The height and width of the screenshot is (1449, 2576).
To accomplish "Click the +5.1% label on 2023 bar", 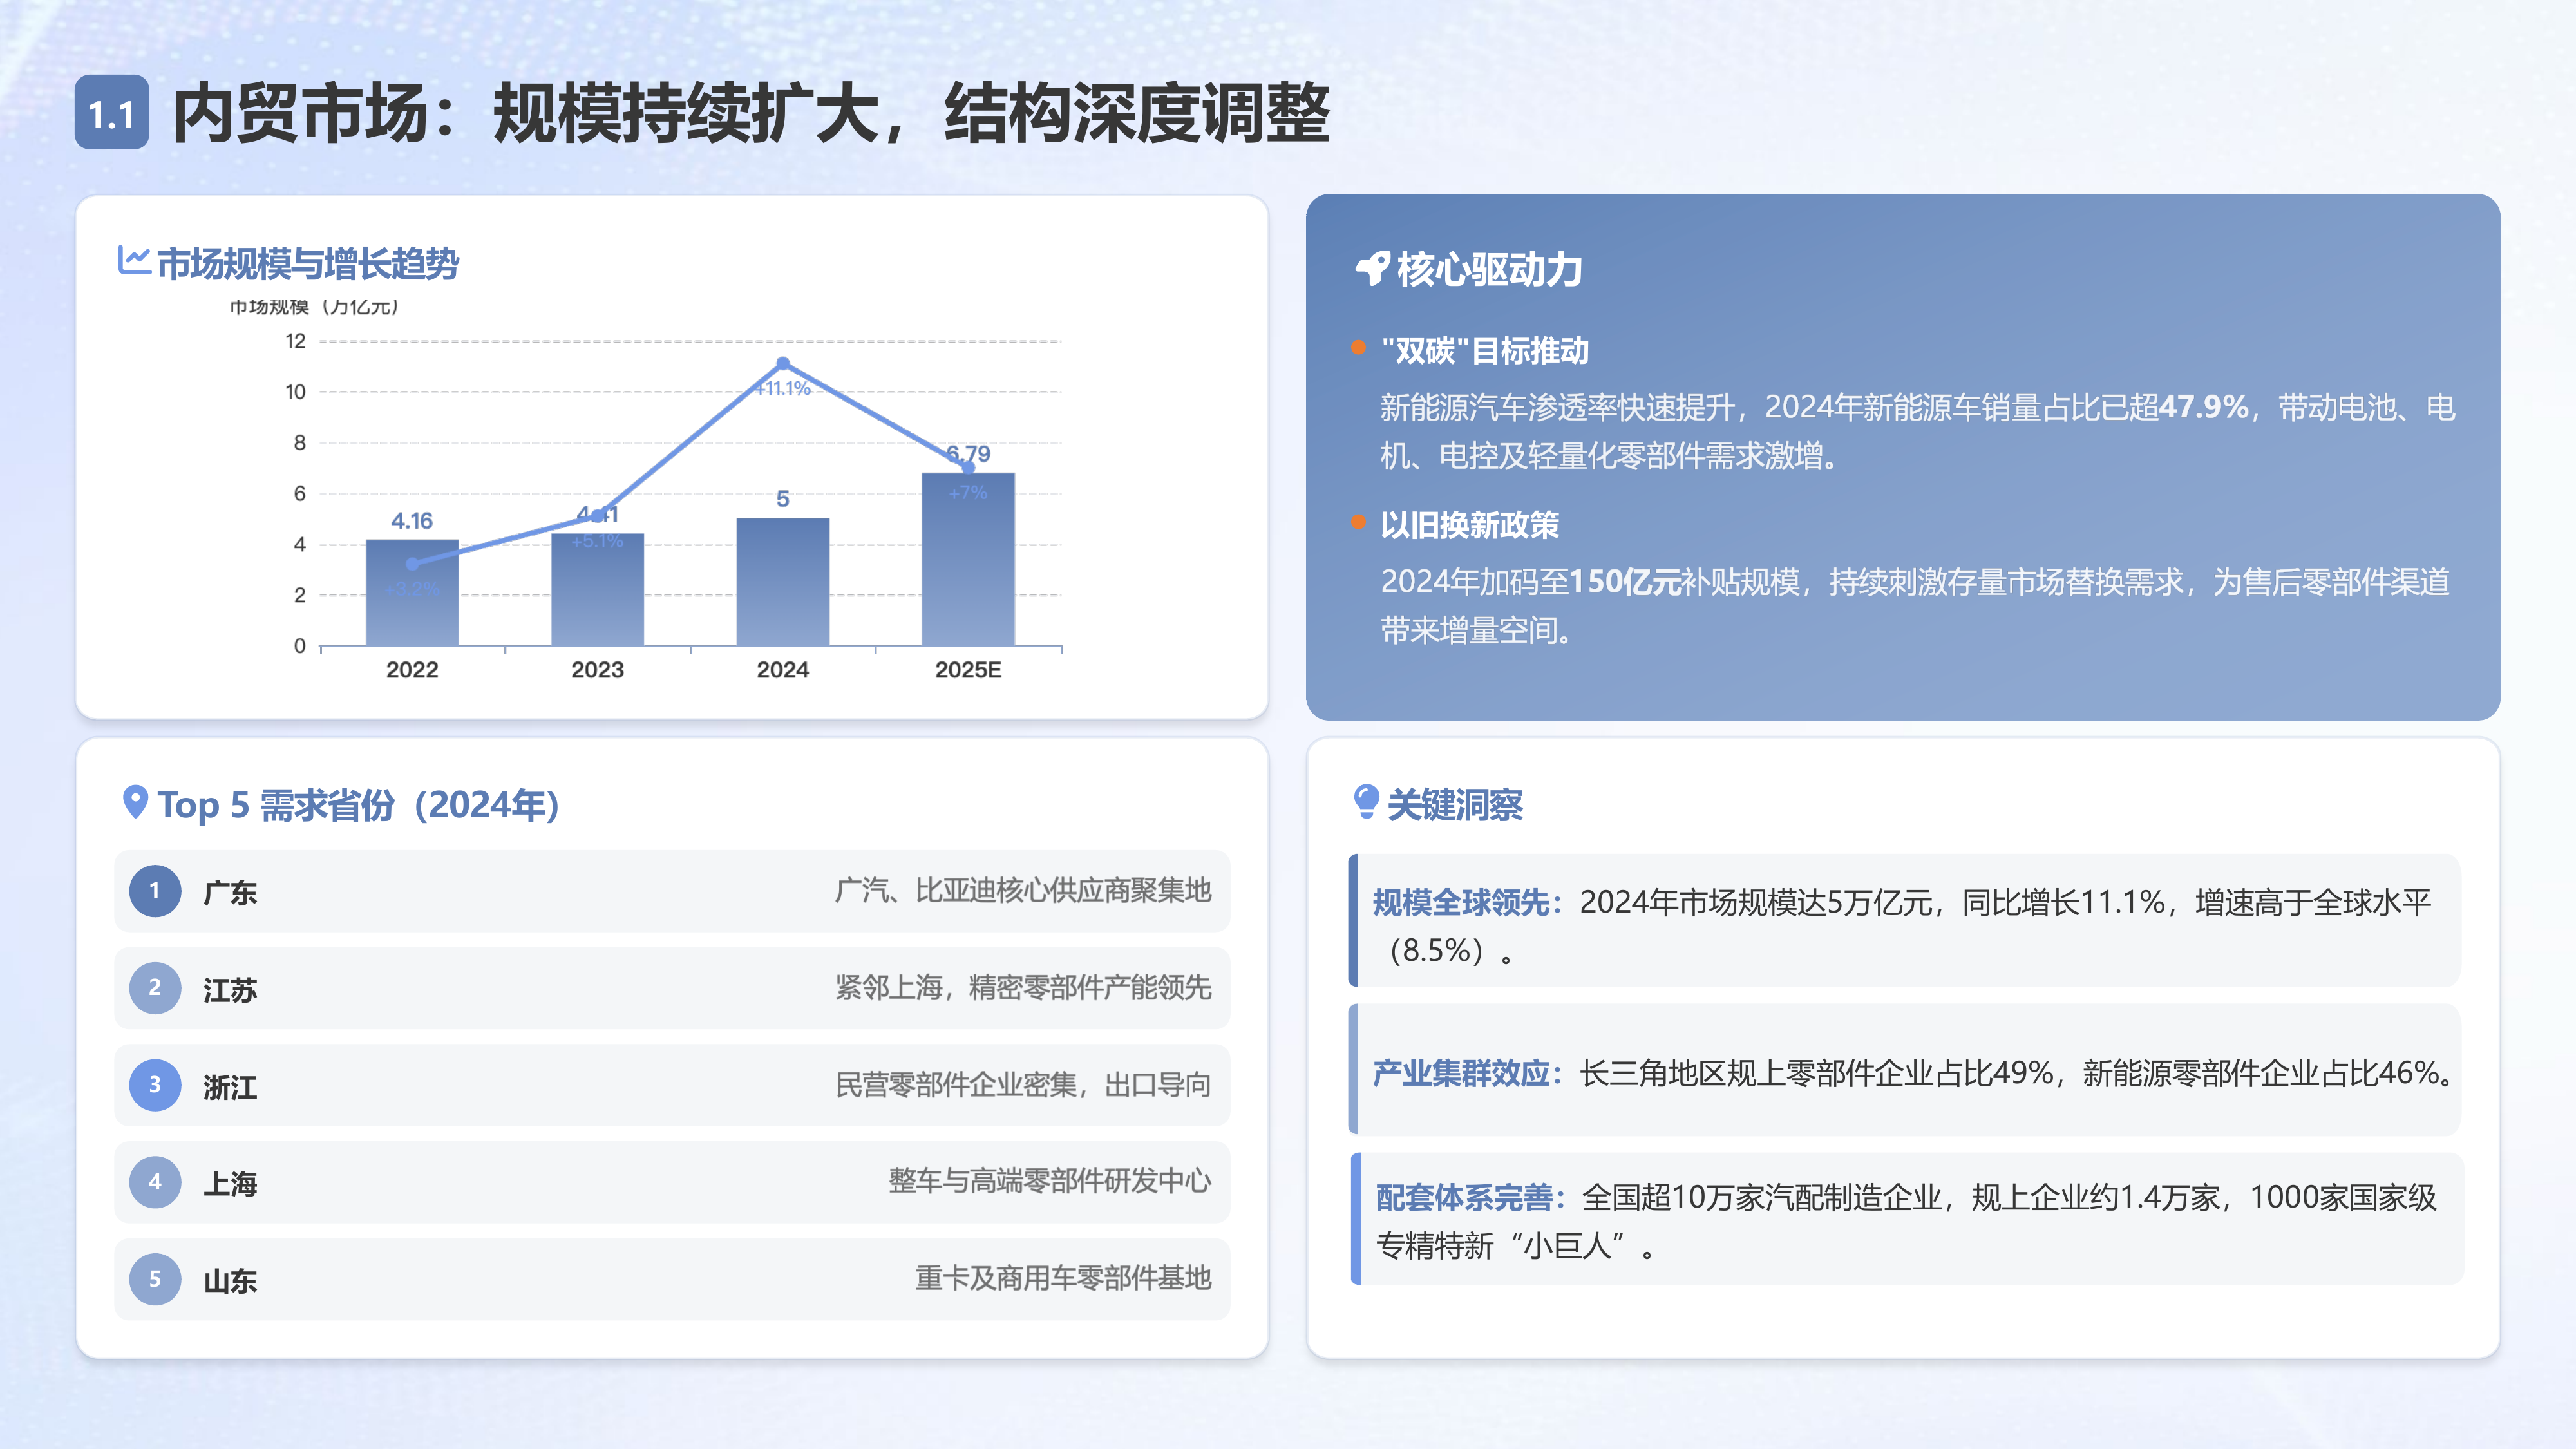I will [x=597, y=541].
